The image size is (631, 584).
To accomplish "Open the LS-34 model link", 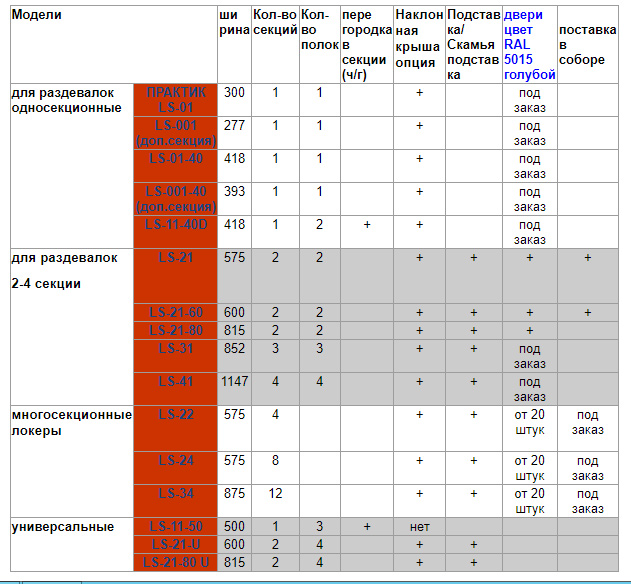I will 176,493.
